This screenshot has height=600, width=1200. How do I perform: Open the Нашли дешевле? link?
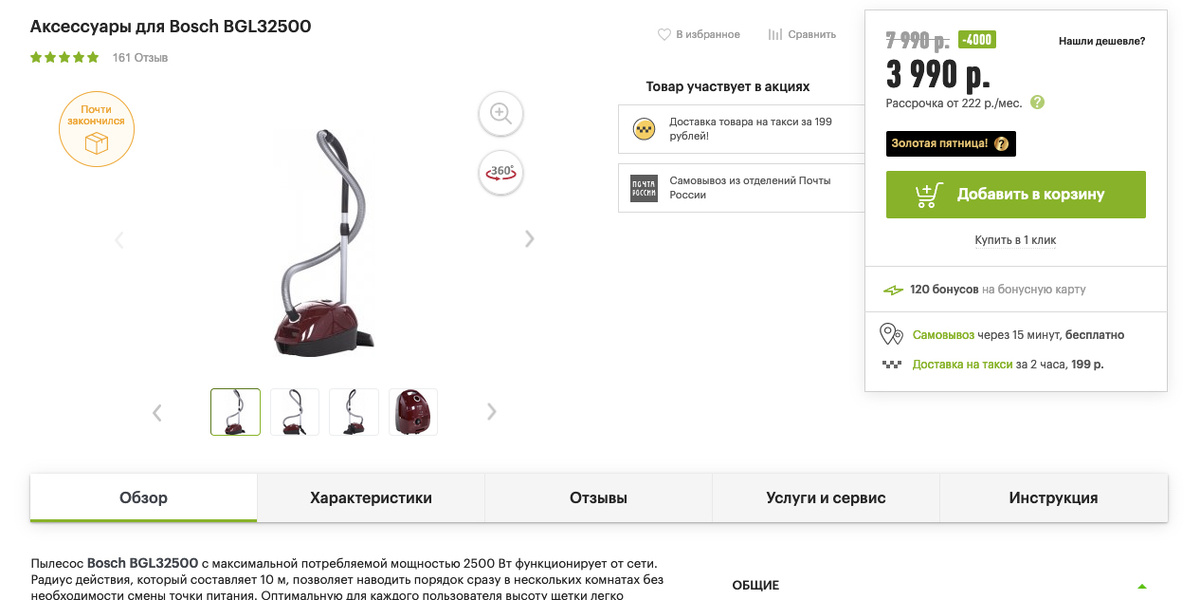pyautogui.click(x=1102, y=41)
